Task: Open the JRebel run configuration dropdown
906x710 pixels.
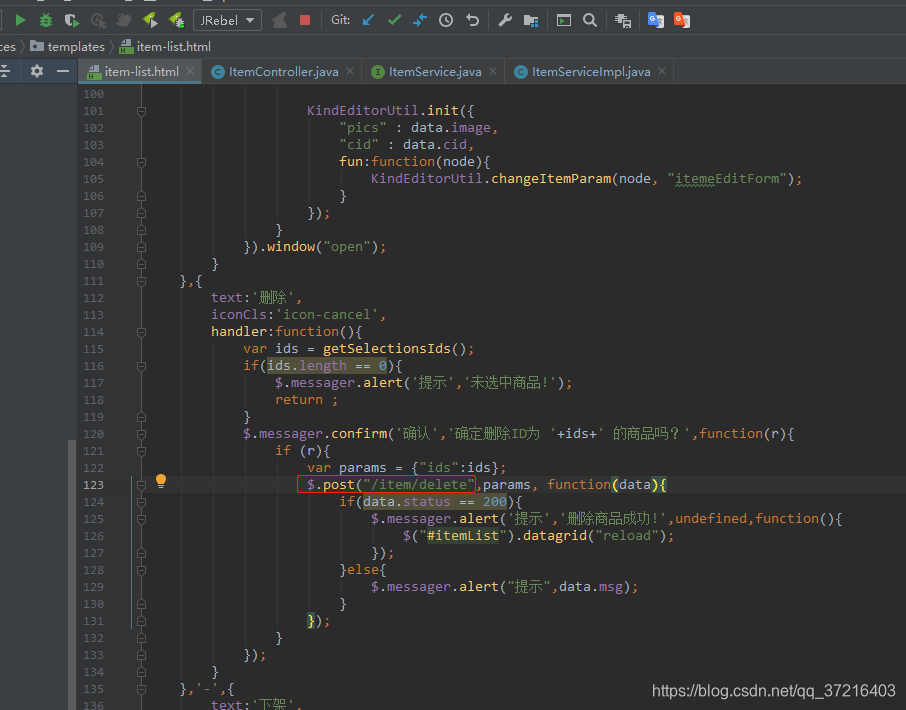Action: 227,21
